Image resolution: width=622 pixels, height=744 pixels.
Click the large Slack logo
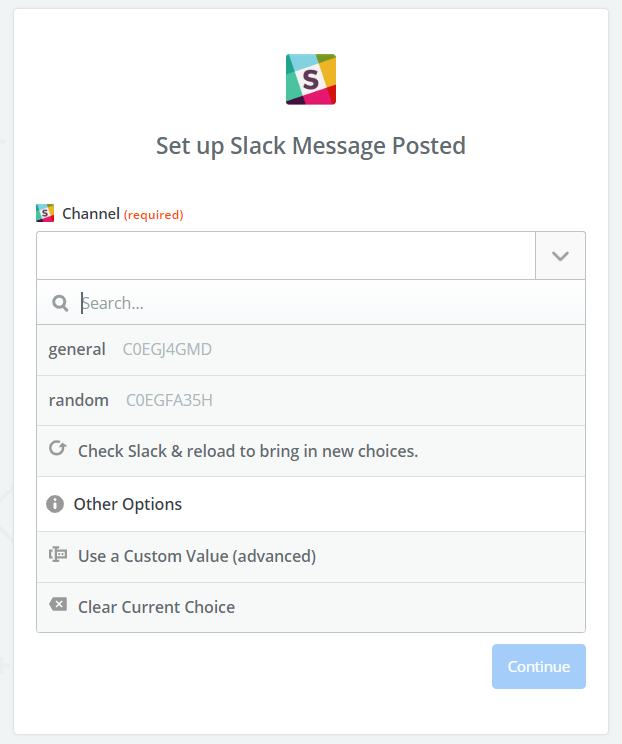[310, 79]
